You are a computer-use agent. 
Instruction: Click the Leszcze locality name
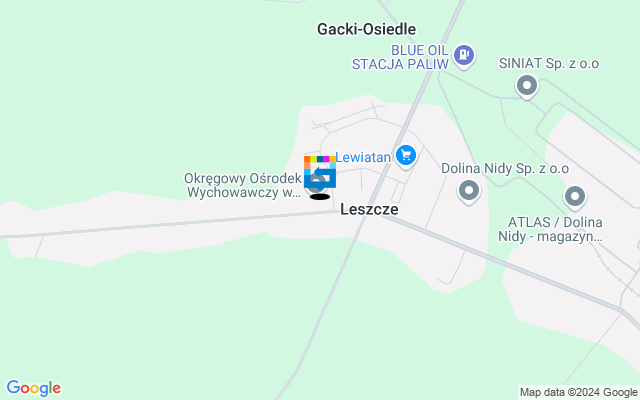click(369, 209)
